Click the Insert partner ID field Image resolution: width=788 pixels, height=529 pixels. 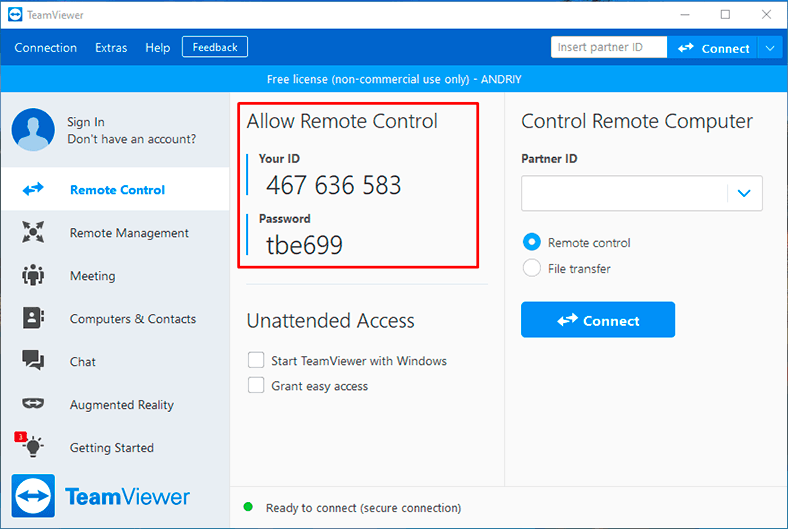coord(609,47)
